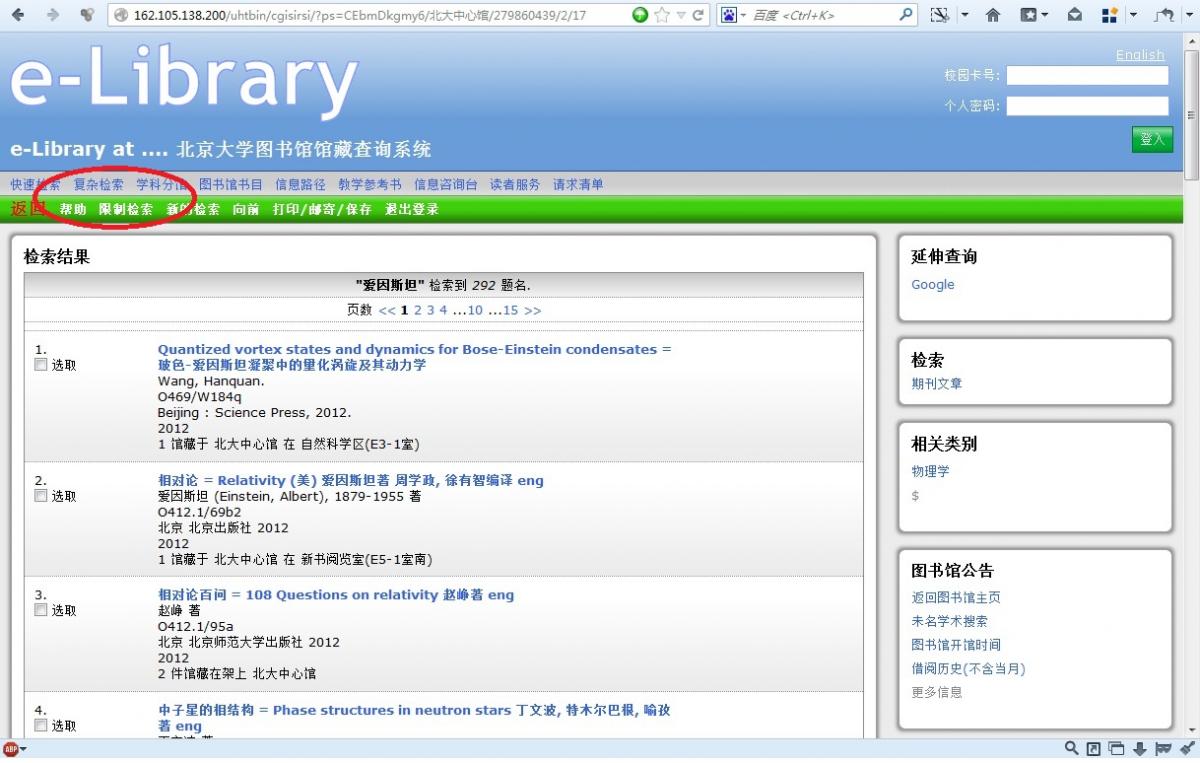Screen dimensions: 1200x763
Task: Open address bar history dropdown arrow
Action: tap(681, 15)
